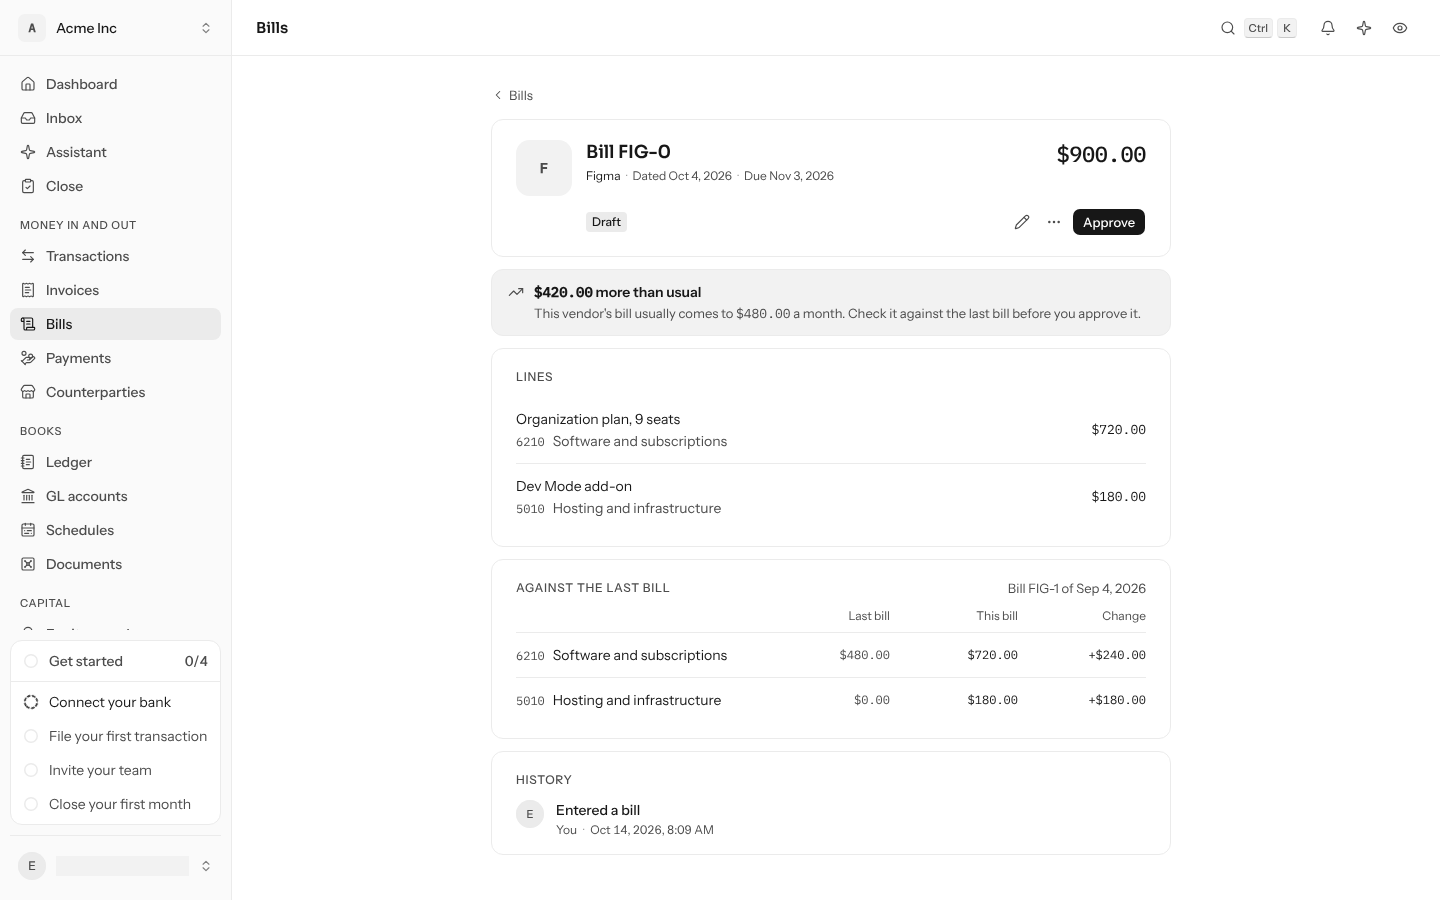Open Inbox in sidebar
Viewport: 1440px width, 900px height.
pos(116,118)
